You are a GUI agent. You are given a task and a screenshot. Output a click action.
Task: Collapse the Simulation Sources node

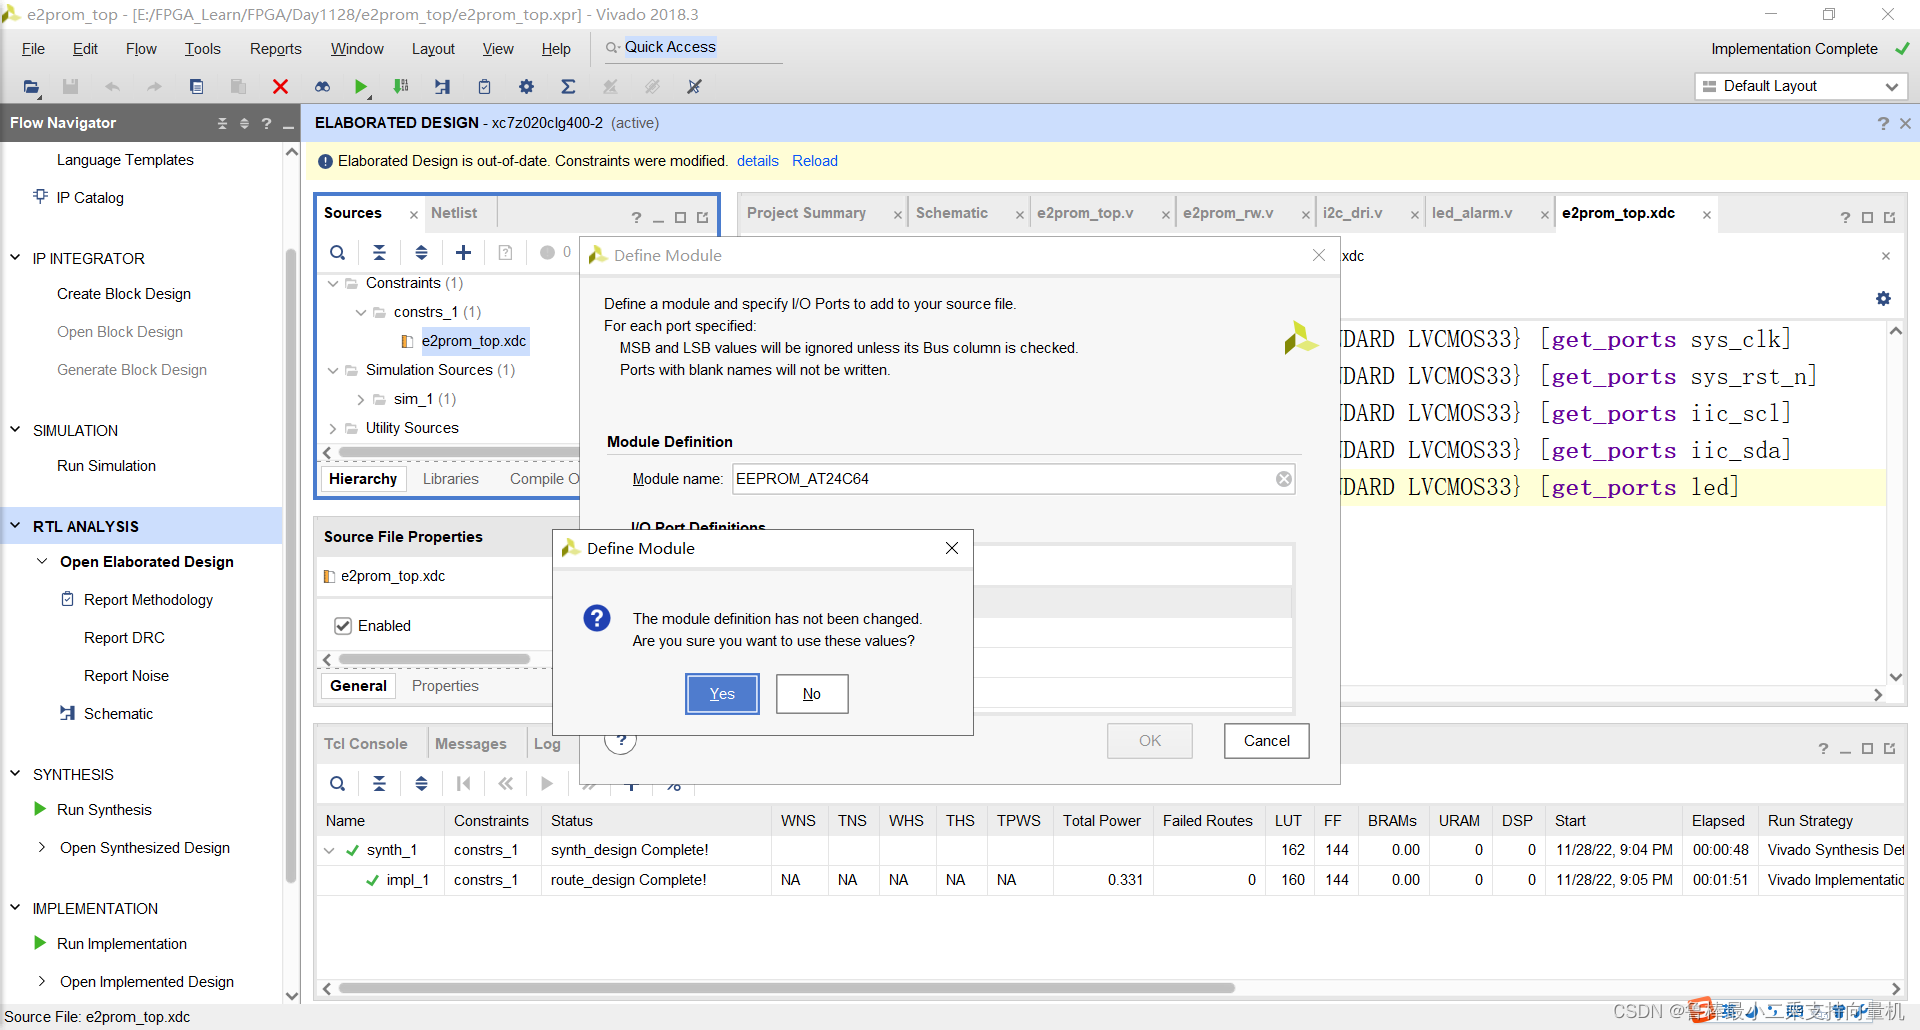click(x=333, y=371)
